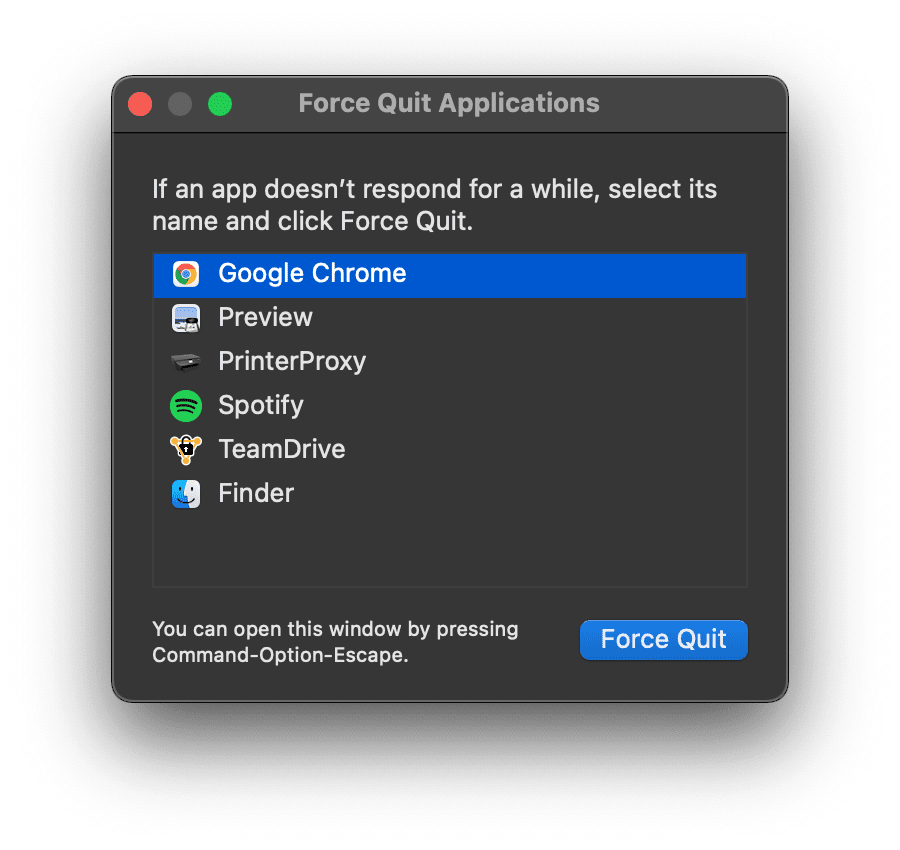Viewport: 900px width, 850px height.
Task: Click the PrinterProxy icon
Action: coord(186,361)
